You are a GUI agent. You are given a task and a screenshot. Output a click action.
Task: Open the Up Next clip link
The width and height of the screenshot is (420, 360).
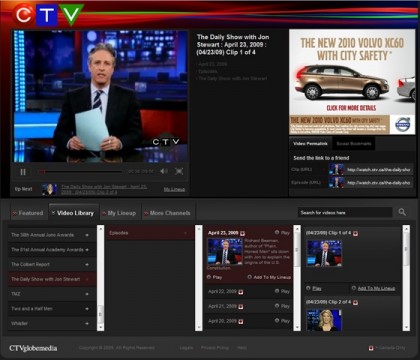coord(104,189)
